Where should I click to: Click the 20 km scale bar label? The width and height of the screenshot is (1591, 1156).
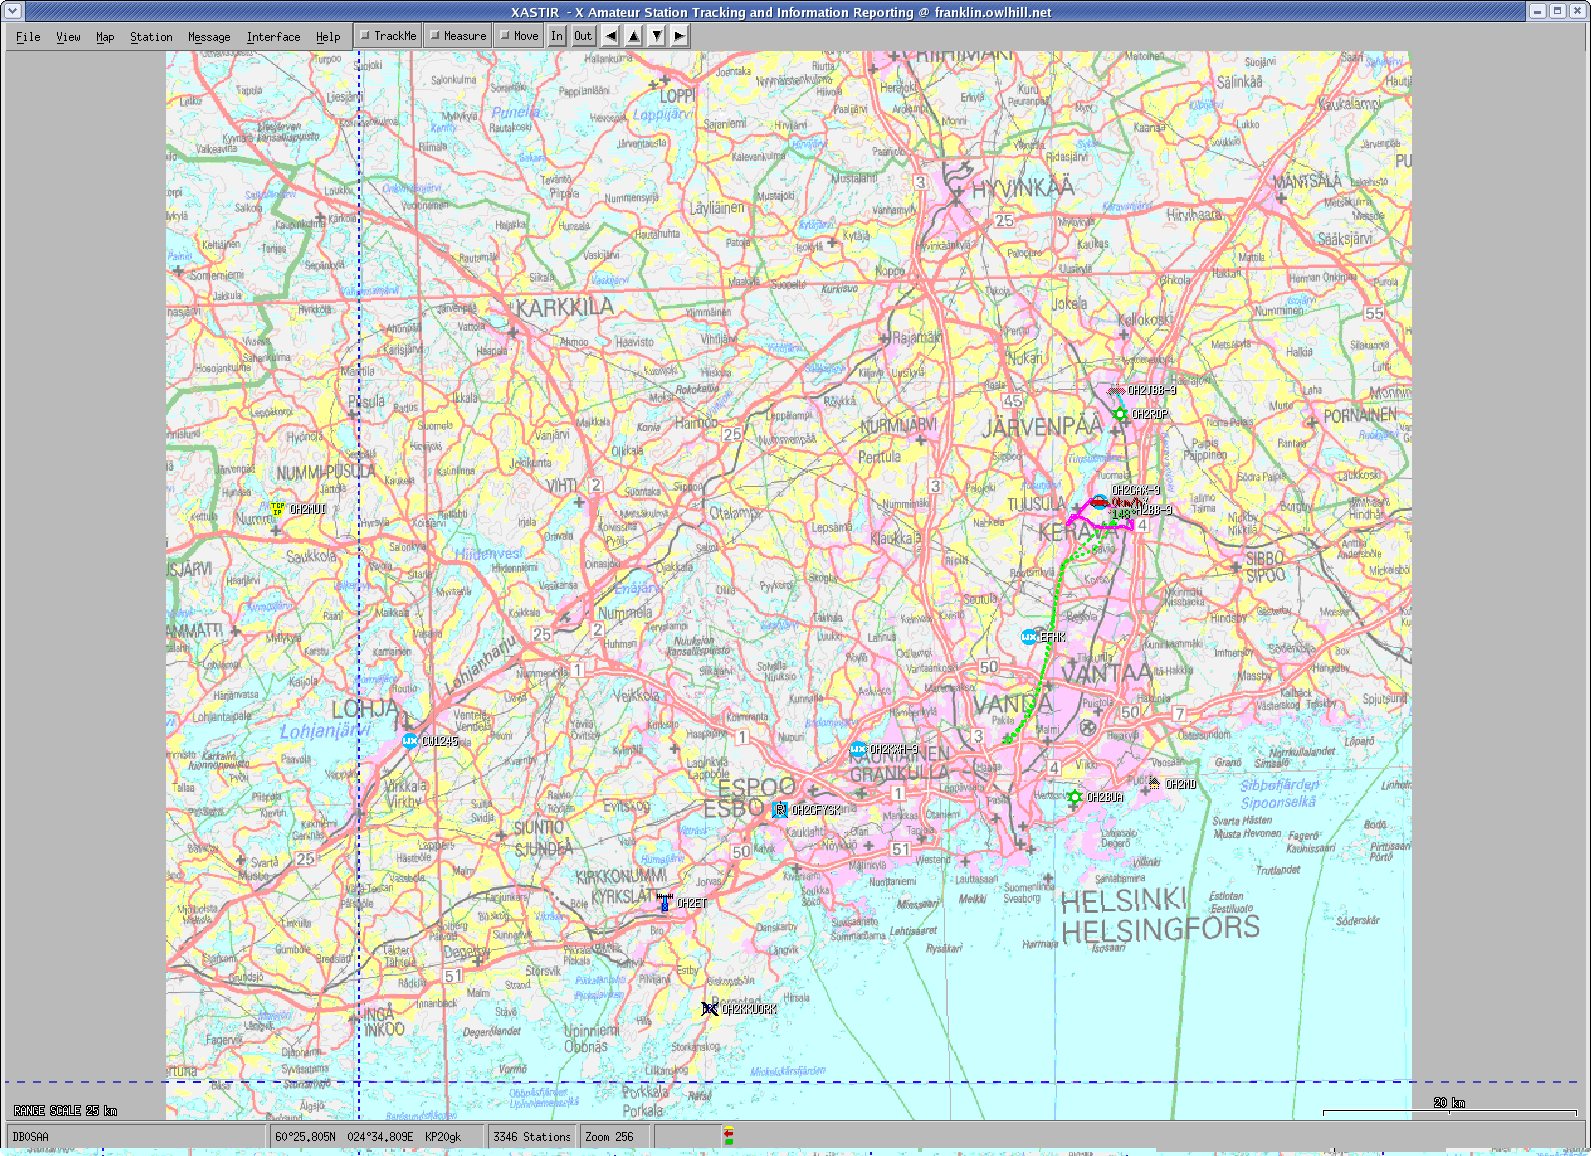click(1449, 1103)
